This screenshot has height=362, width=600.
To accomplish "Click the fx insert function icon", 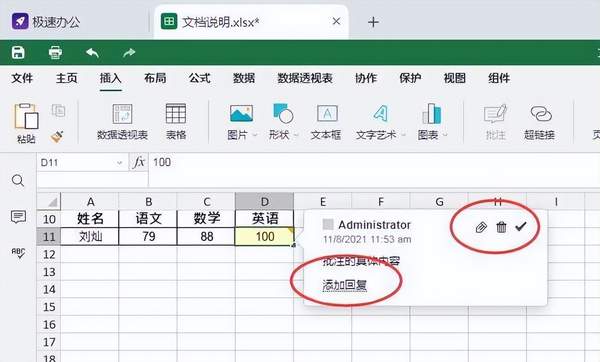I will pyautogui.click(x=139, y=163).
